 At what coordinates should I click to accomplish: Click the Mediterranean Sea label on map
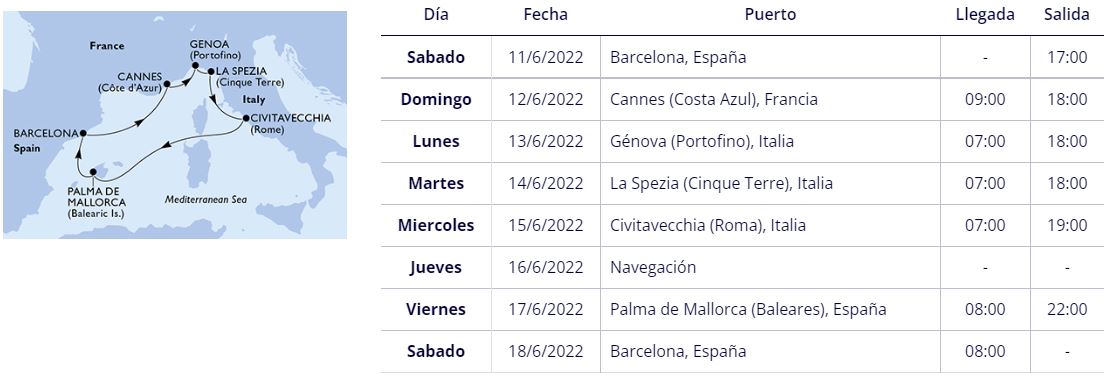point(205,200)
